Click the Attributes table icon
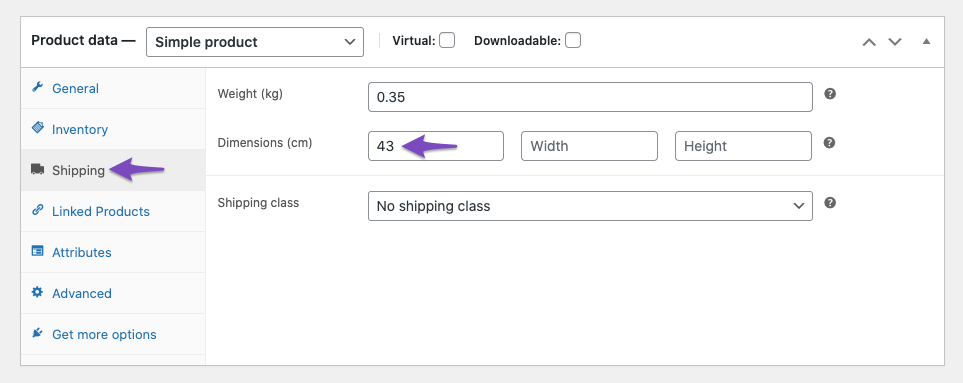 tap(37, 251)
